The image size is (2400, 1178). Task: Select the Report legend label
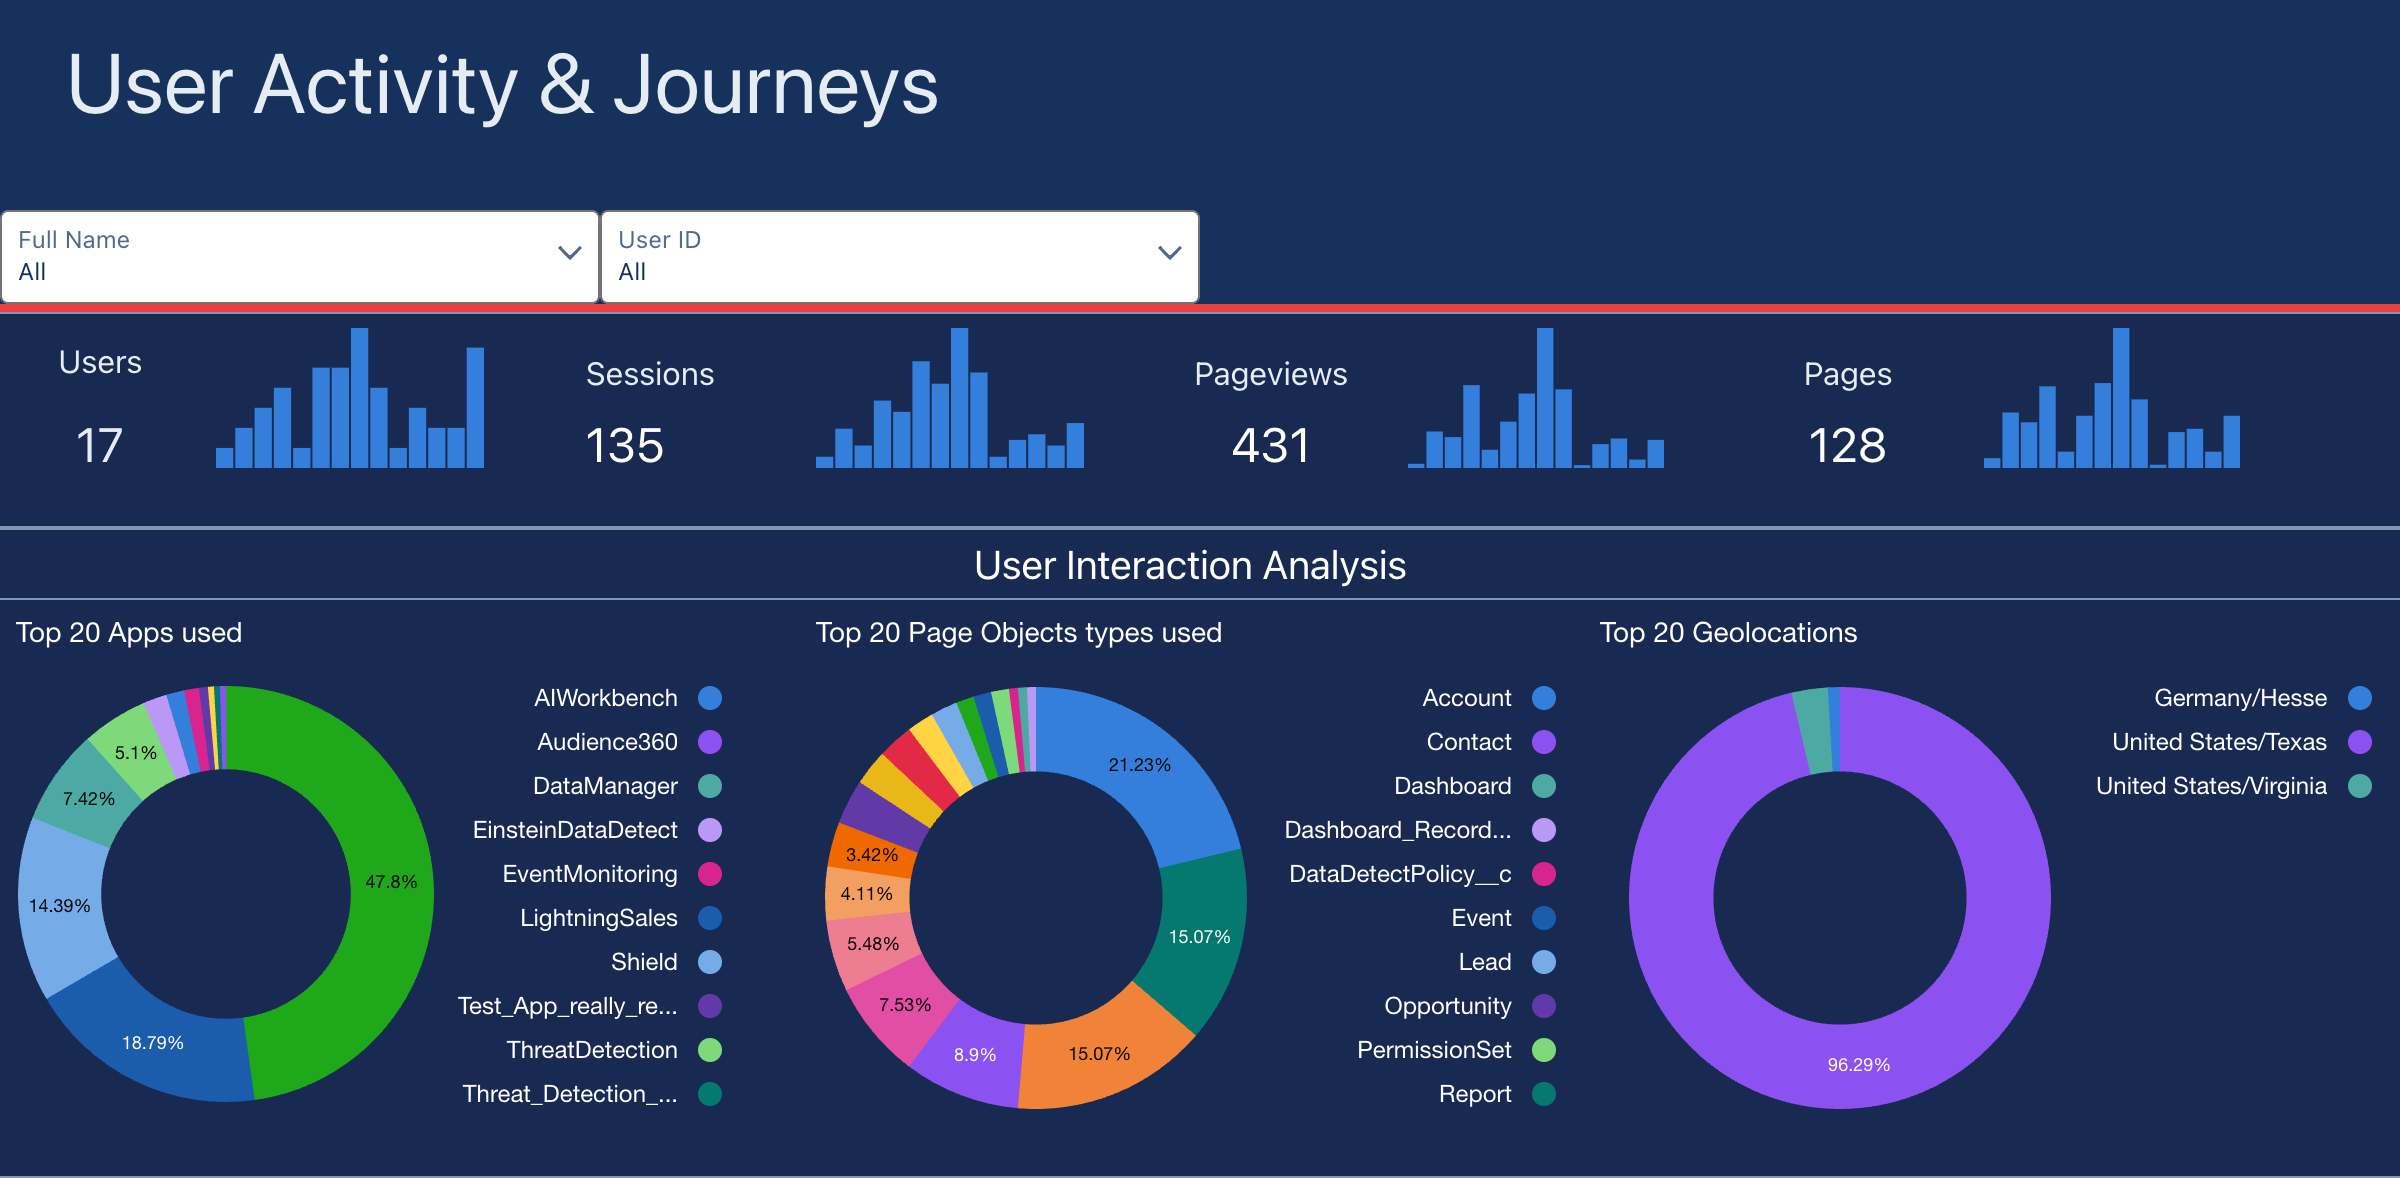1475,1094
